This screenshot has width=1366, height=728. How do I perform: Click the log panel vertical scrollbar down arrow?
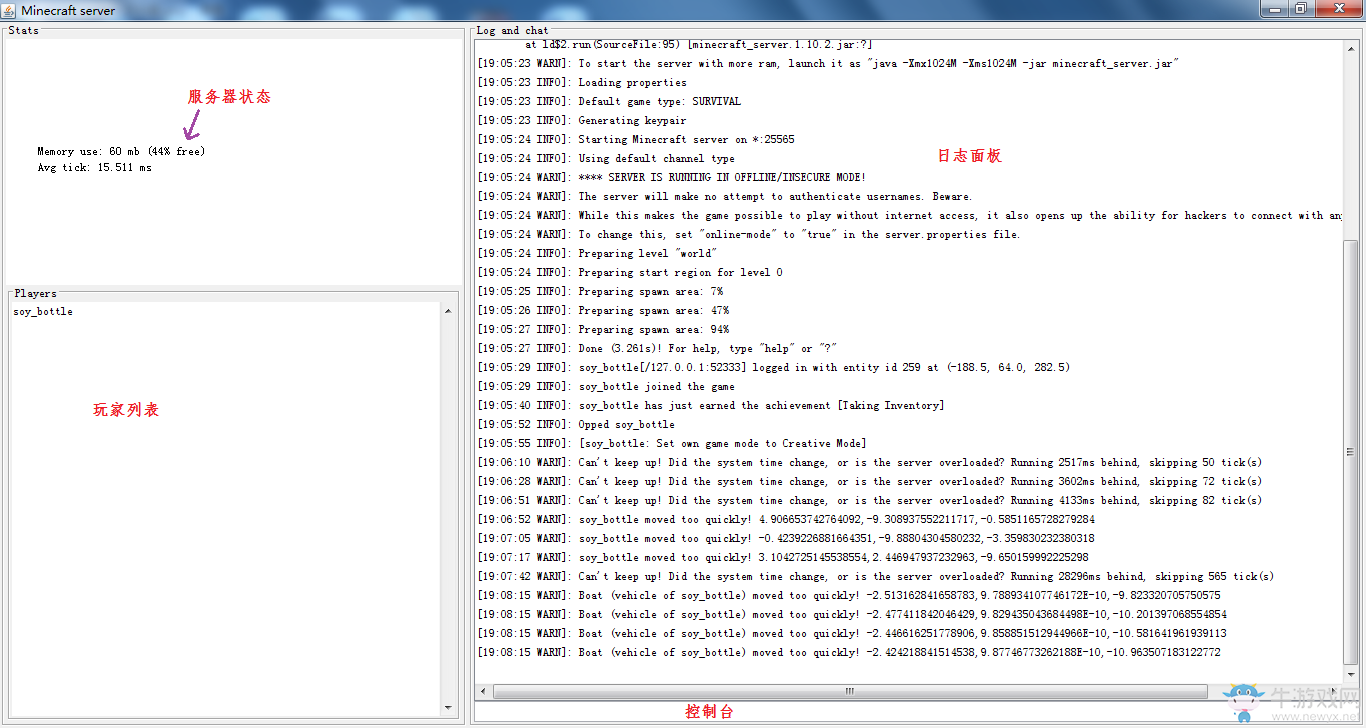click(x=1351, y=675)
